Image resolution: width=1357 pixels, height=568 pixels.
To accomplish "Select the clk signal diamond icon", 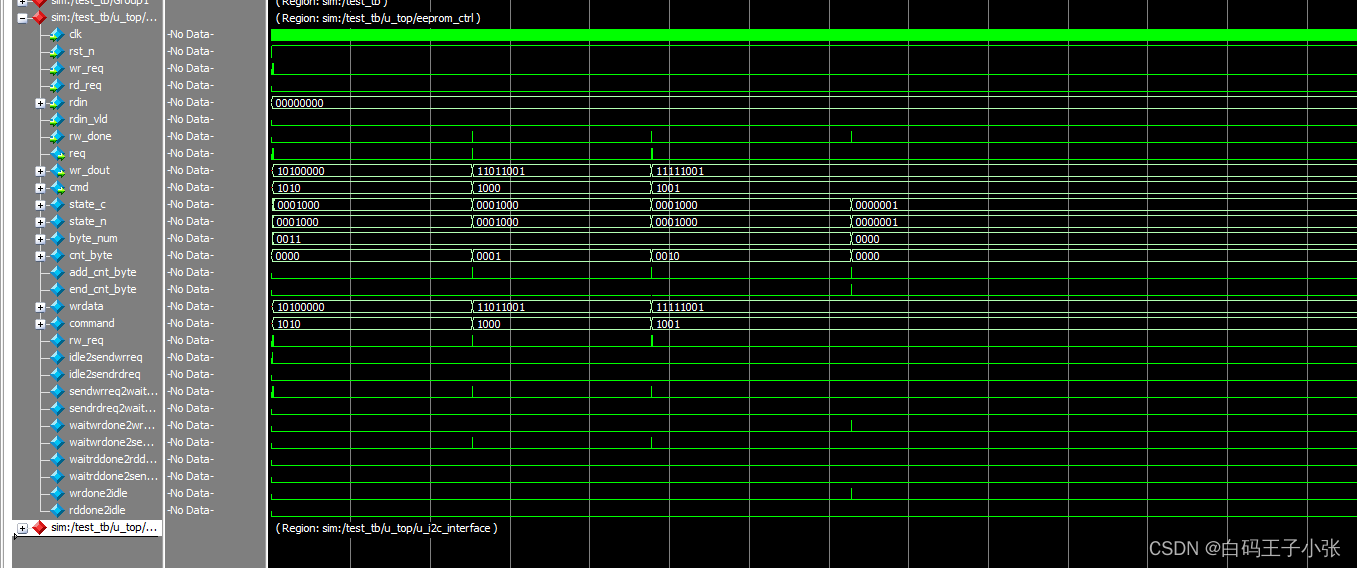I will 57,34.
